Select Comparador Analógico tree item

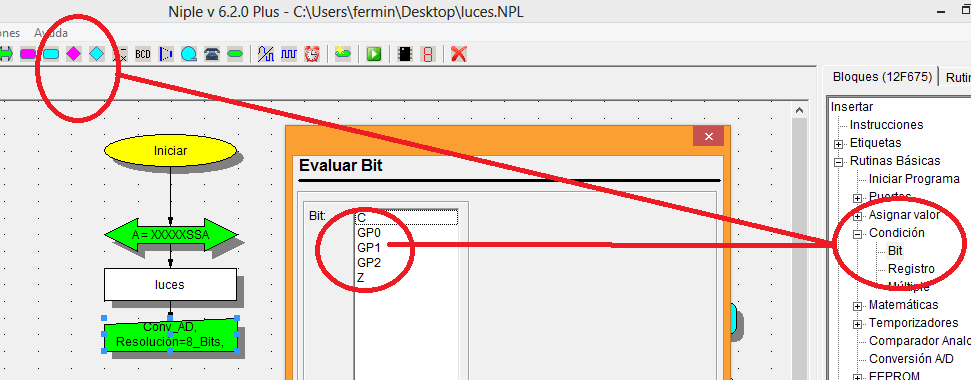pyautogui.click(x=920, y=340)
